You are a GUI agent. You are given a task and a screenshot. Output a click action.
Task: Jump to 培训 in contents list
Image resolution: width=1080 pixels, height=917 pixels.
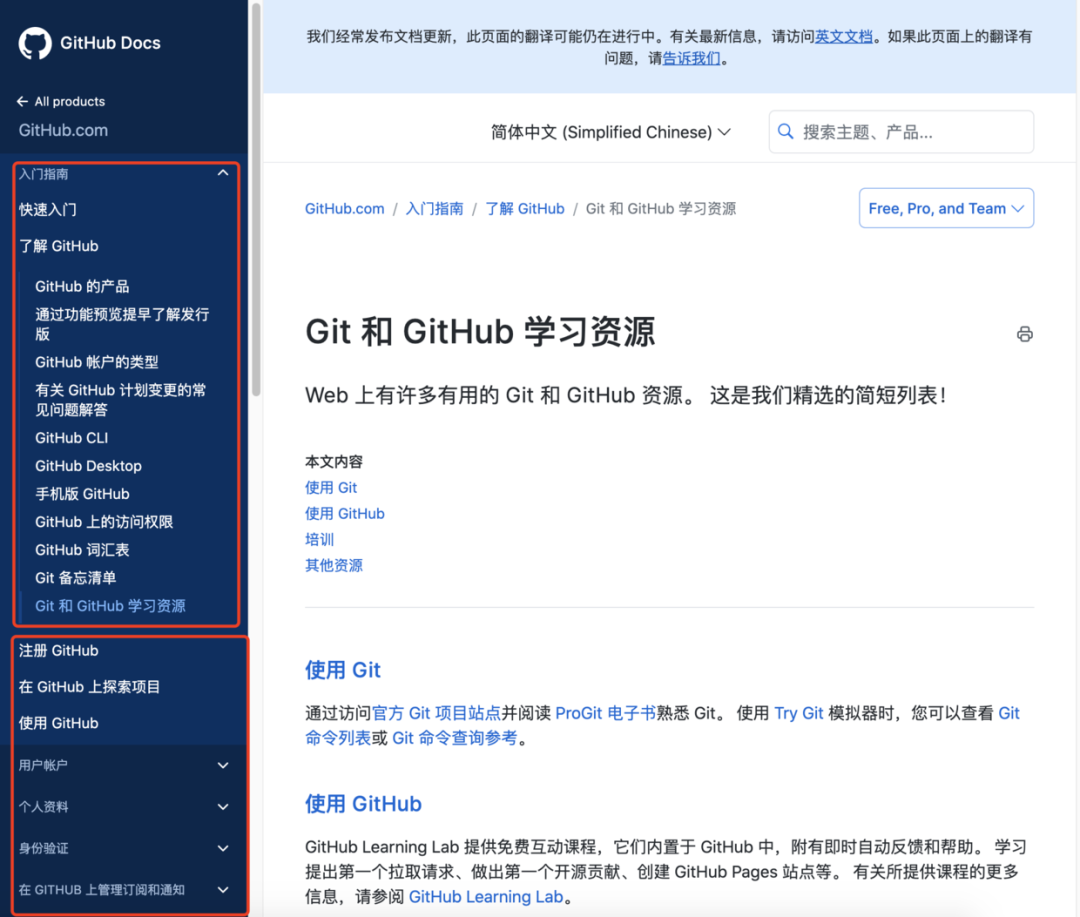320,539
